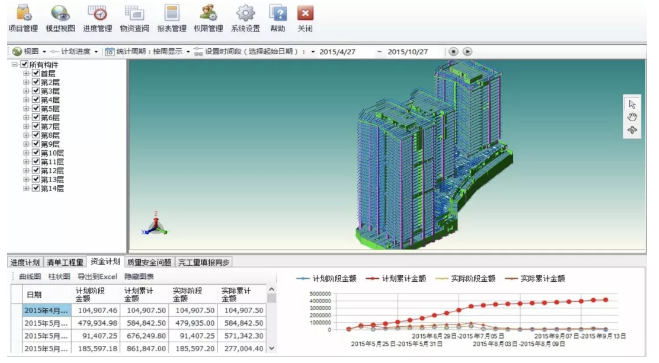Click the 曲线图 button
Image resolution: width=659 pixels, height=363 pixels.
click(x=30, y=276)
